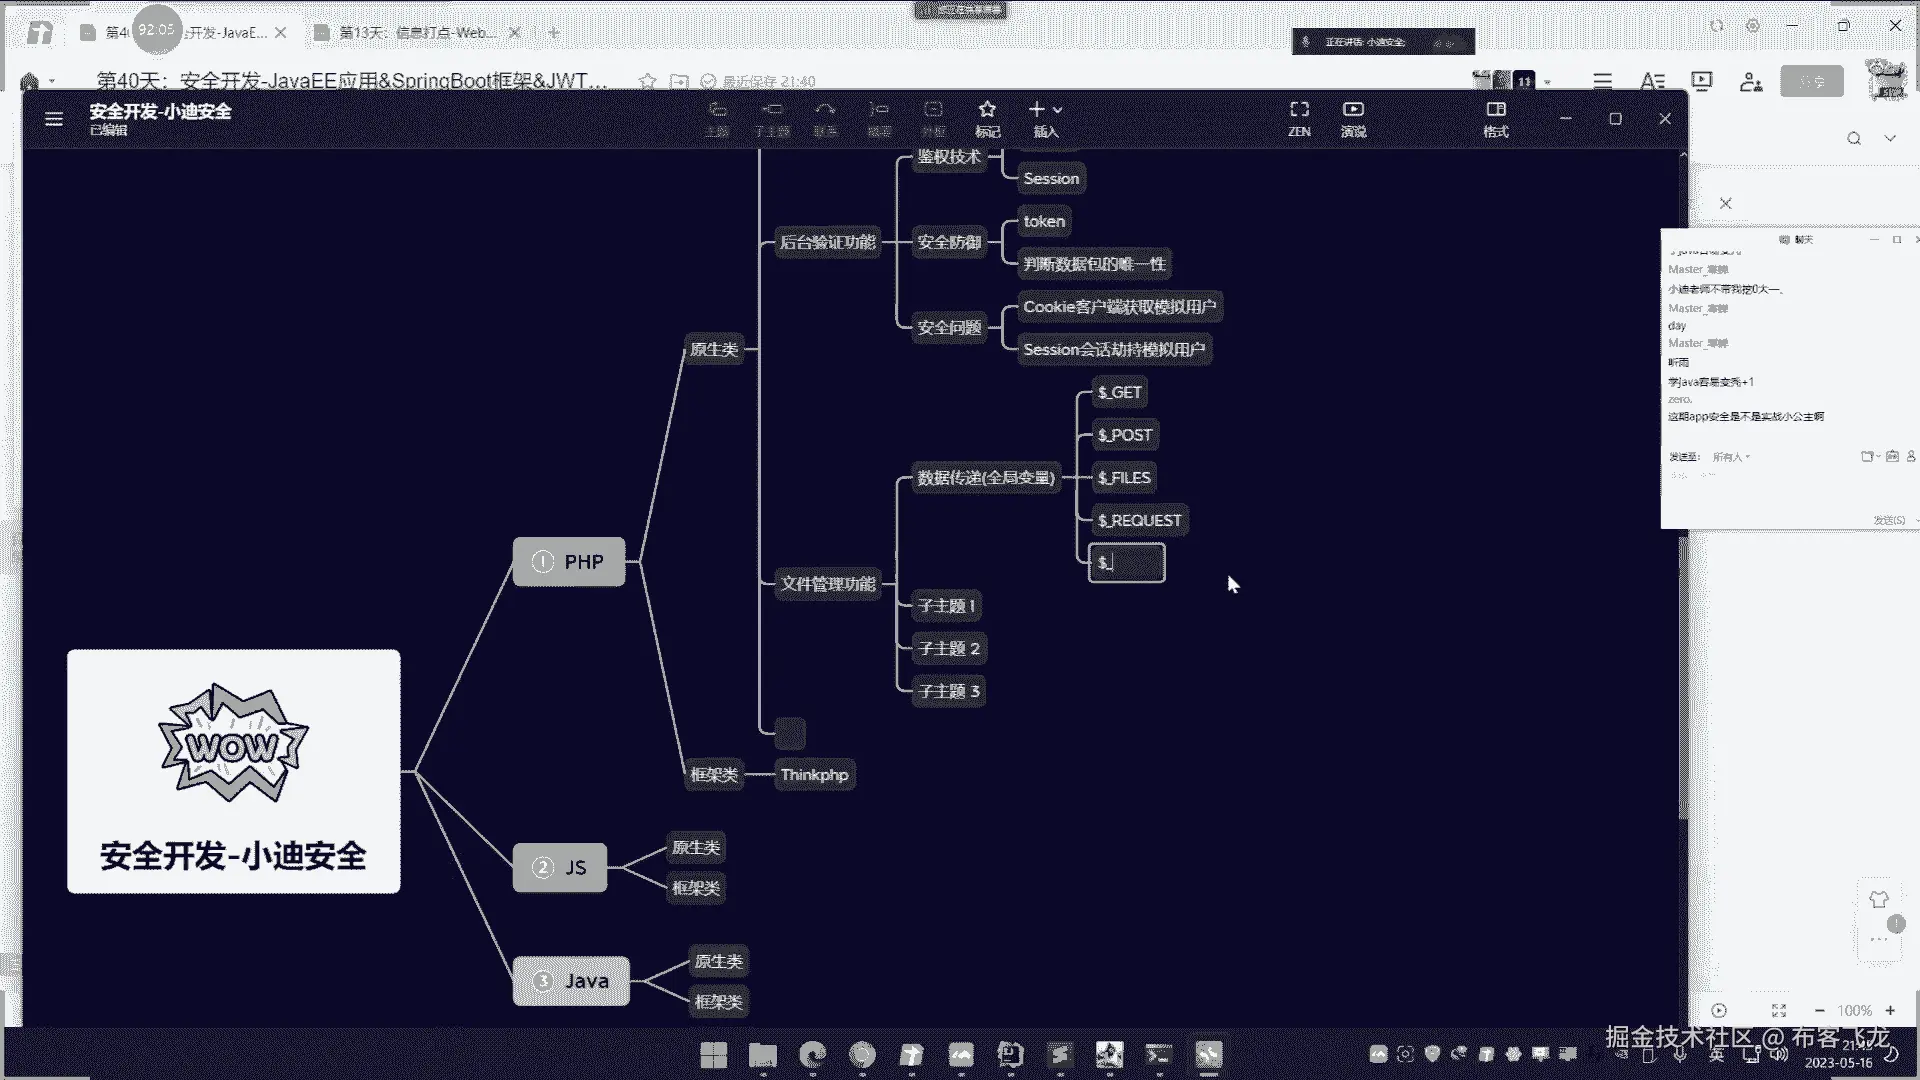Viewport: 1920px width, 1080px height.
Task: Select the Thinkphp node
Action: coord(814,775)
